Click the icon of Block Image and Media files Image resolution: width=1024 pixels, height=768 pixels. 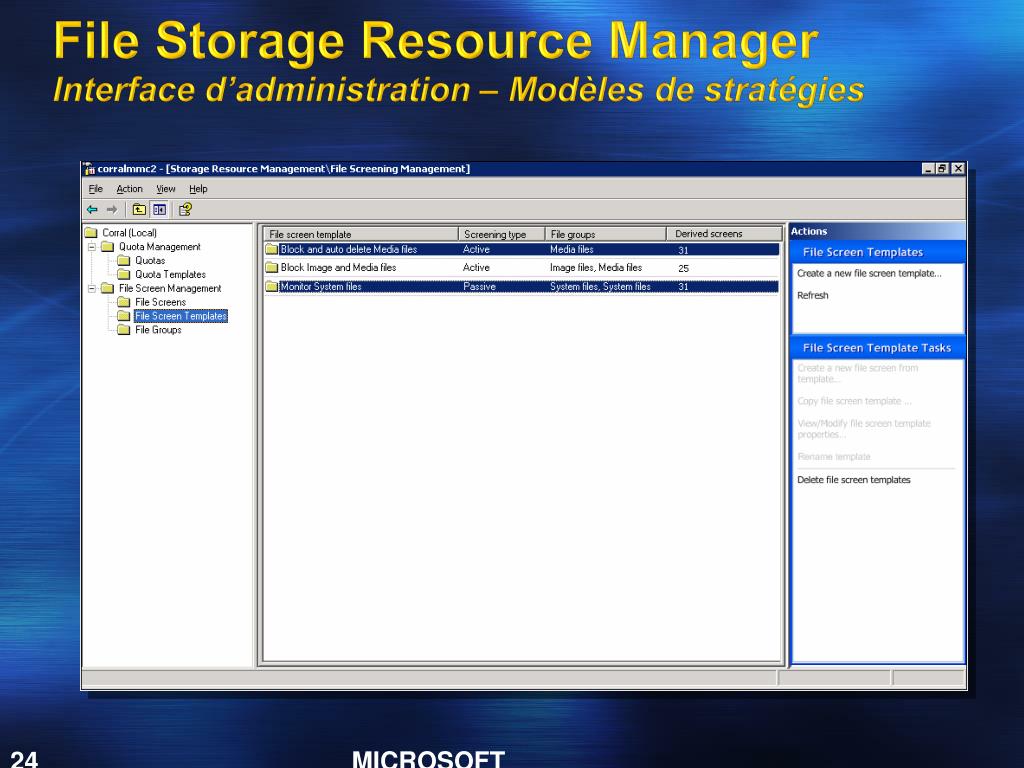[x=272, y=268]
